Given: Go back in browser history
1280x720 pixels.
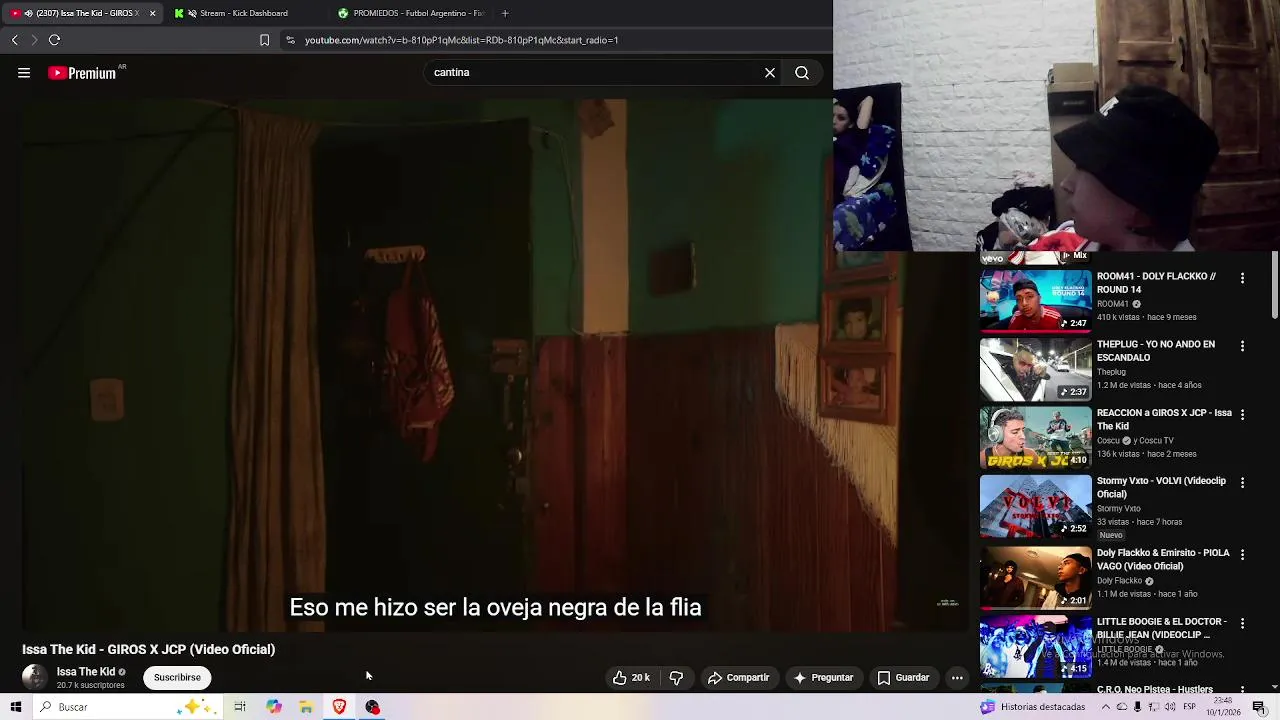Looking at the screenshot, I should click(15, 40).
